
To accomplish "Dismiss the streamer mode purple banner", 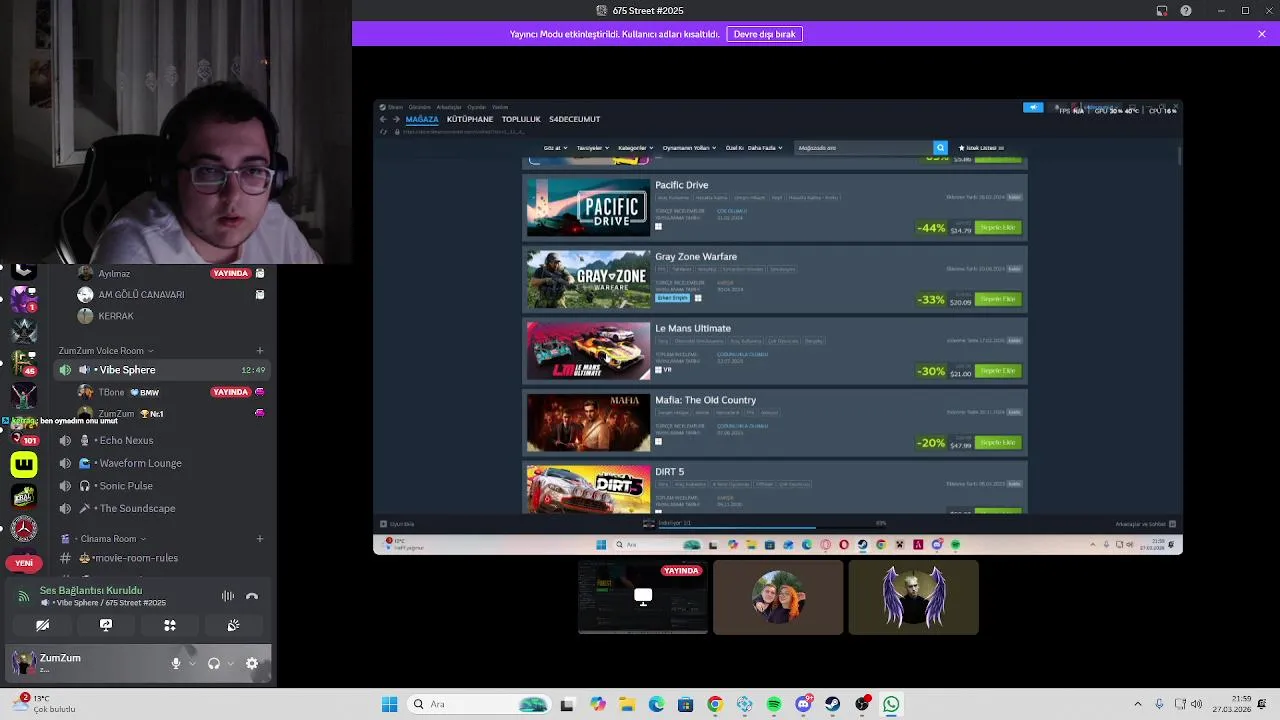I will (x=1262, y=34).
